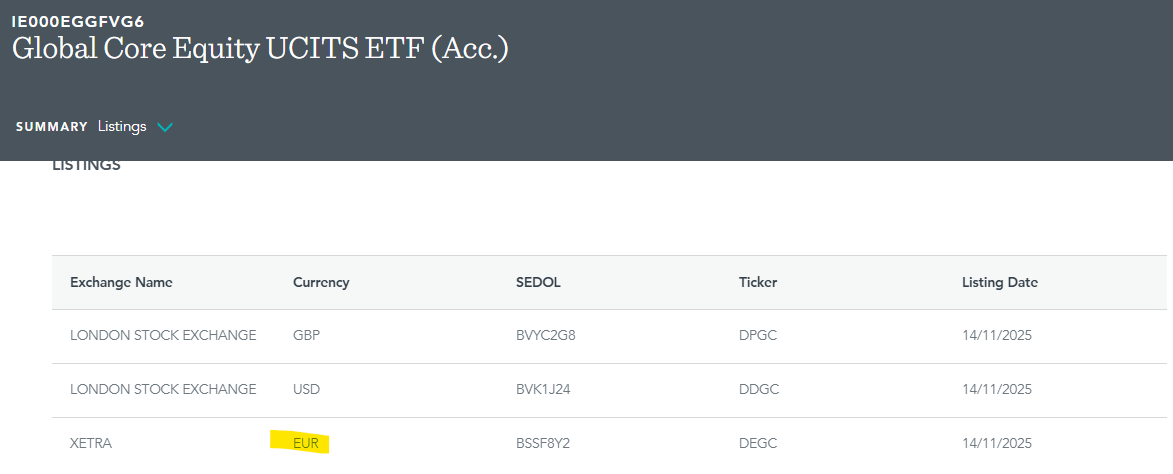
Task: Click the Exchange Name column header
Action: (121, 283)
